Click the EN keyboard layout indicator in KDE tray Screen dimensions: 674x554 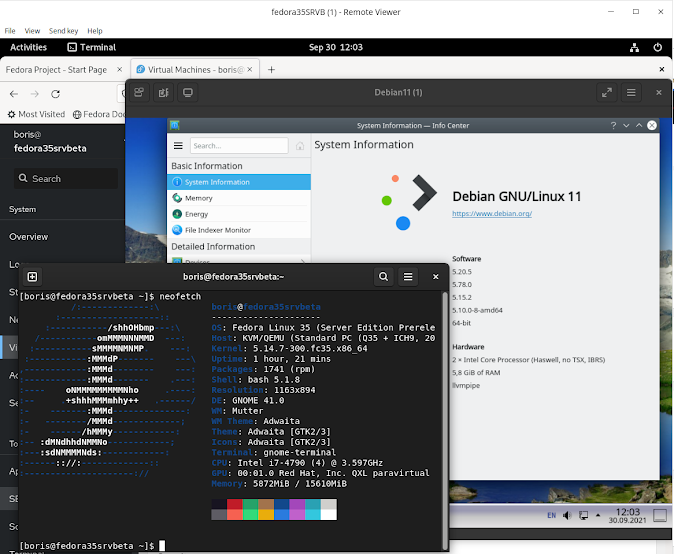(551, 515)
